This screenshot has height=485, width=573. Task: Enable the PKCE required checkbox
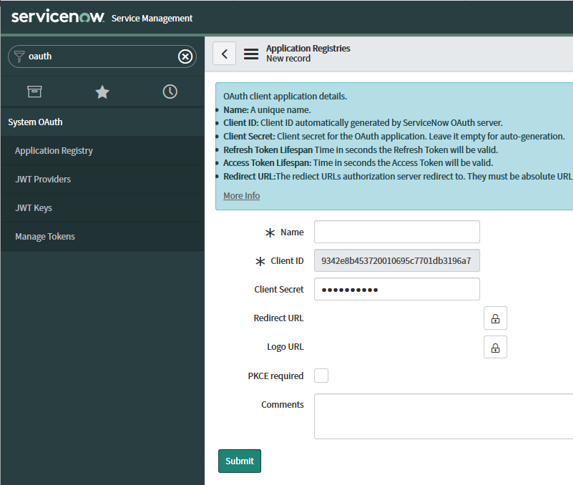(x=321, y=376)
